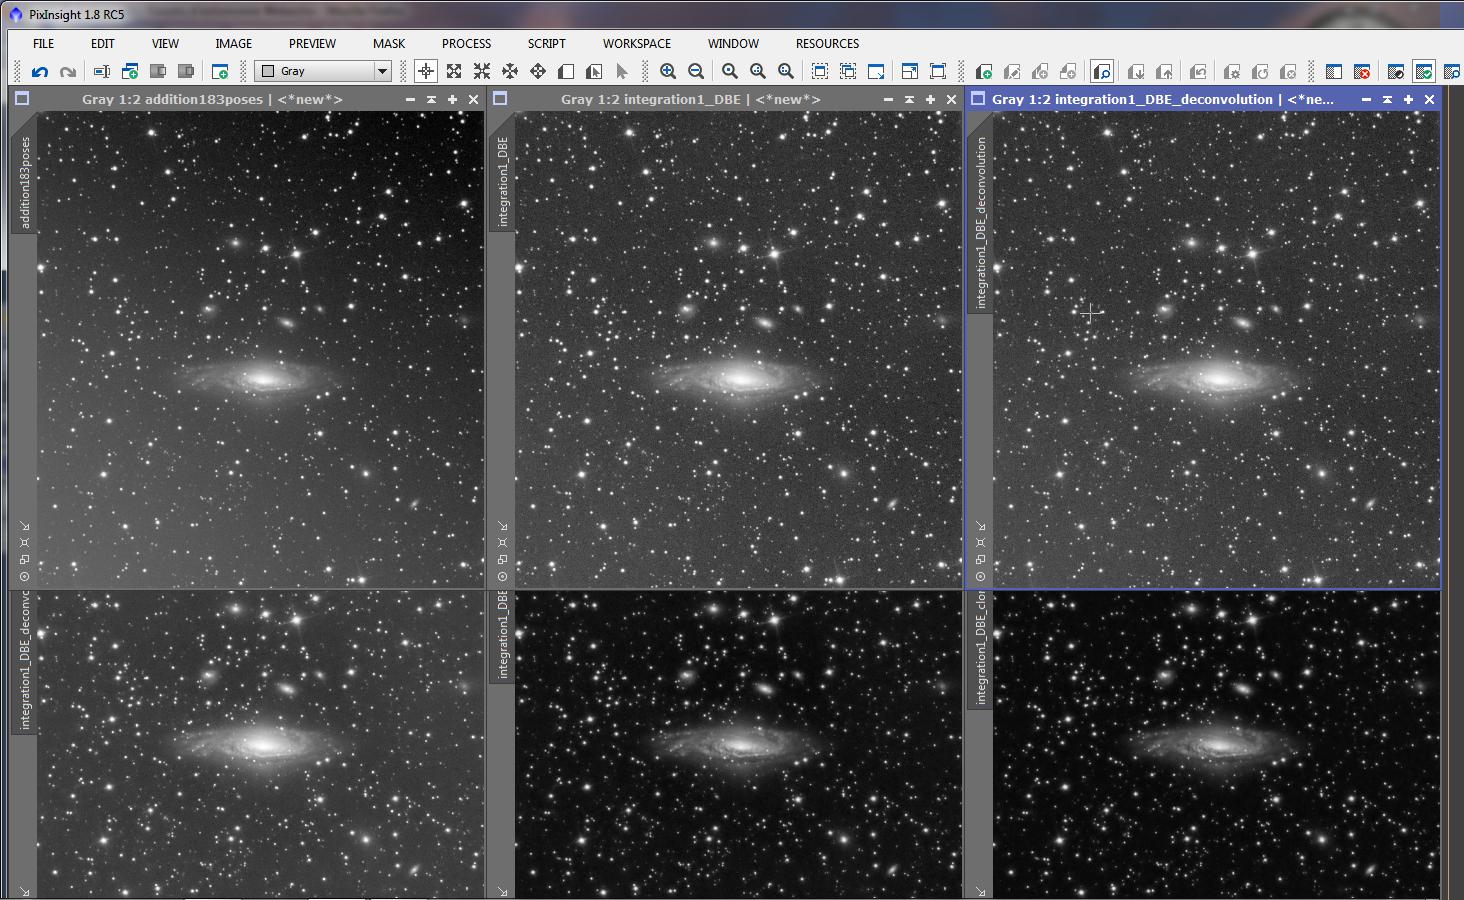Click the integration1_DBE window title text
The width and height of the screenshot is (1464, 900).
tap(691, 100)
